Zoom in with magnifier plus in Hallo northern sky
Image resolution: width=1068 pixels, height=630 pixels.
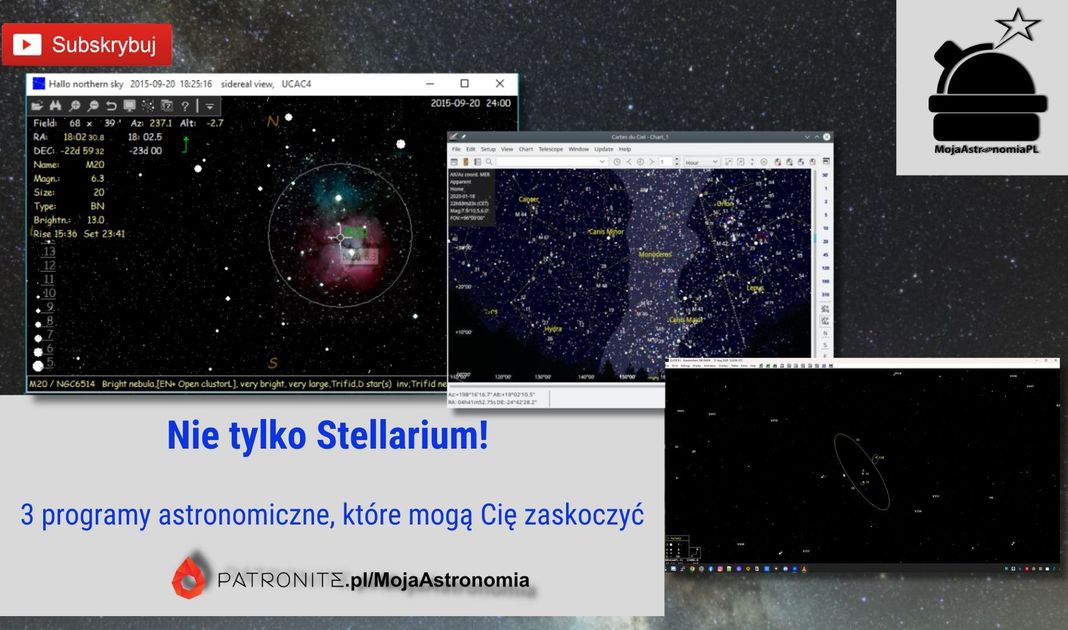[74, 106]
